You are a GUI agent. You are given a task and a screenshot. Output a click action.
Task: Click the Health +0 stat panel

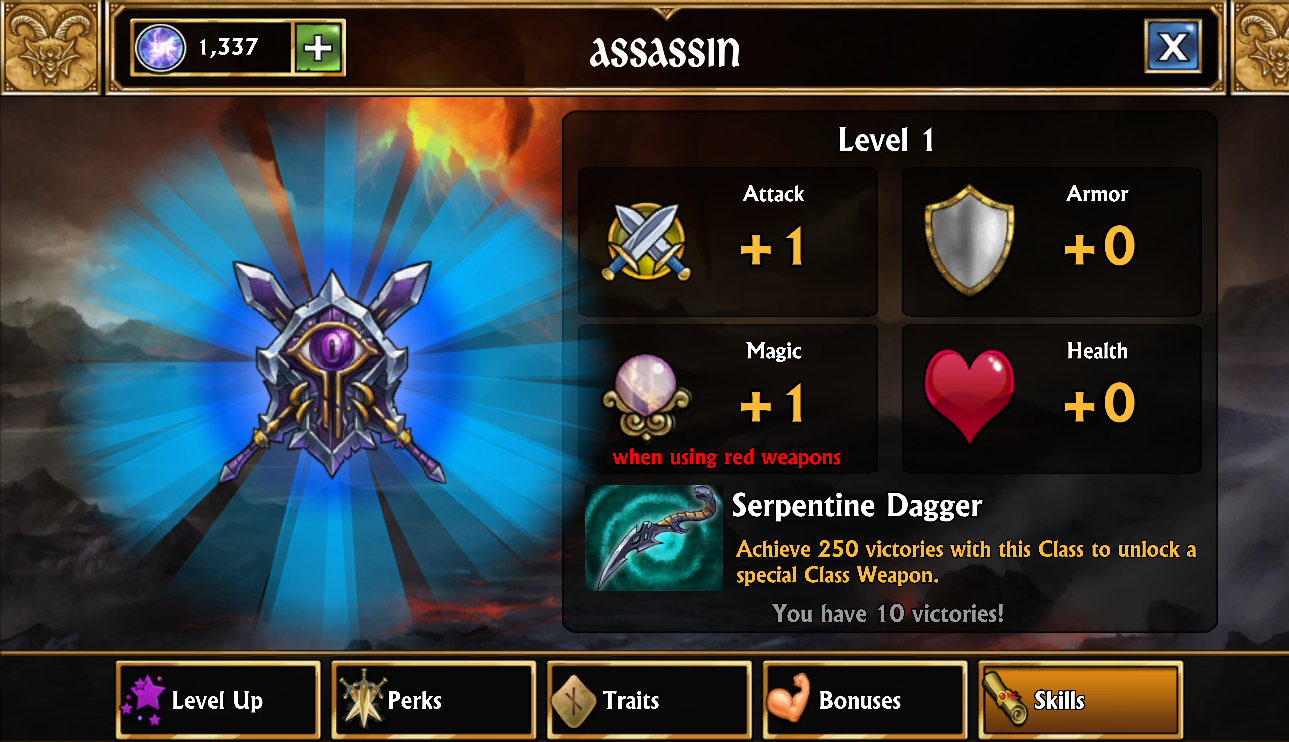pyautogui.click(x=1052, y=398)
